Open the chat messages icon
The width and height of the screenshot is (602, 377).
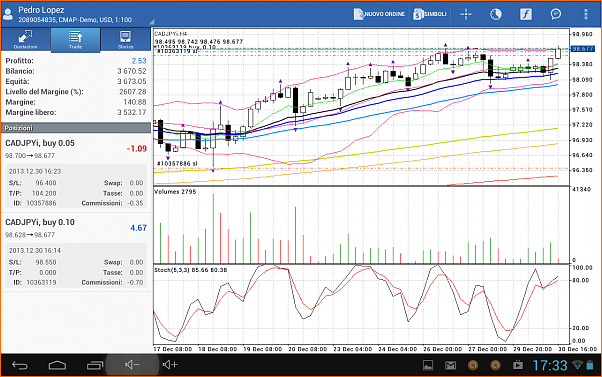click(x=556, y=14)
